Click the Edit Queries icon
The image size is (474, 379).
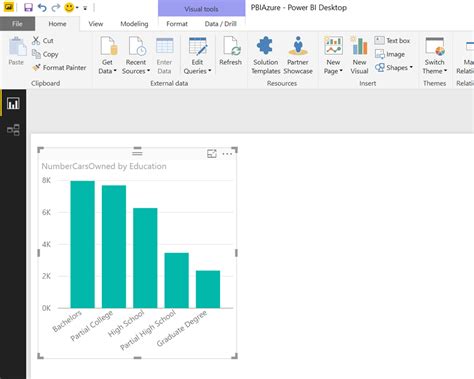point(198,46)
